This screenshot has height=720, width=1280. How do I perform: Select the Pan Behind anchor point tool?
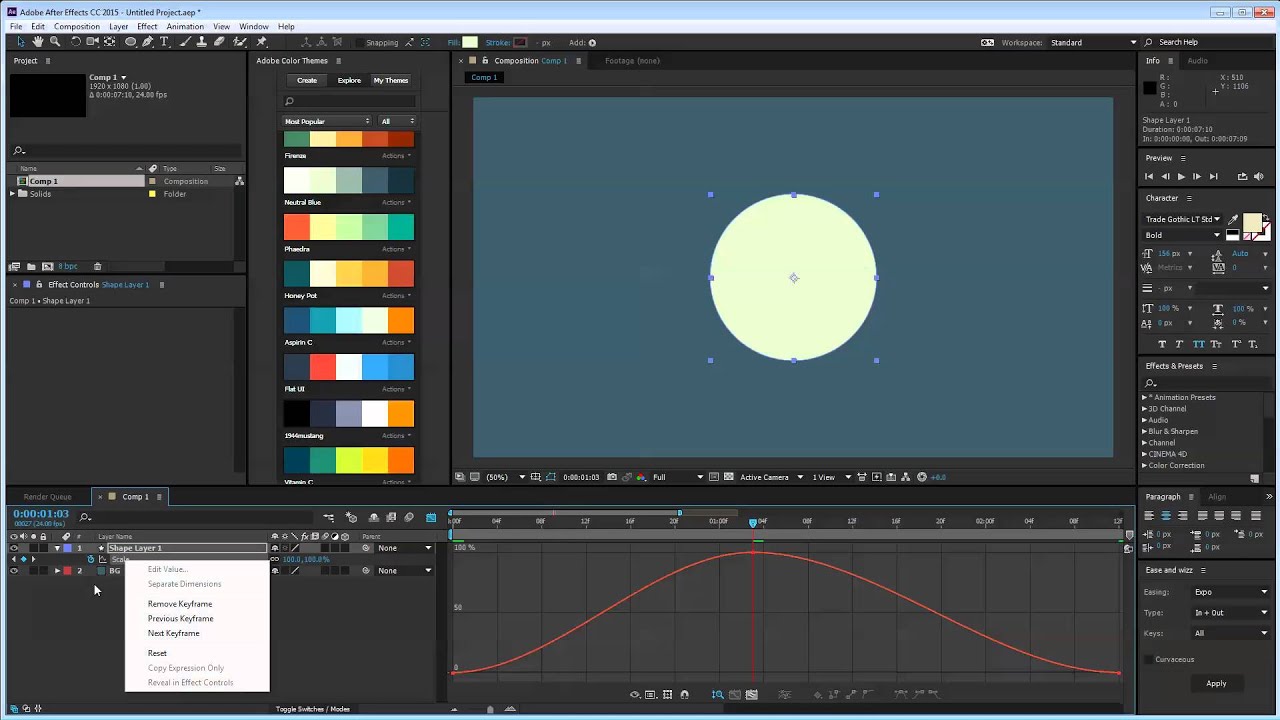click(x=110, y=42)
